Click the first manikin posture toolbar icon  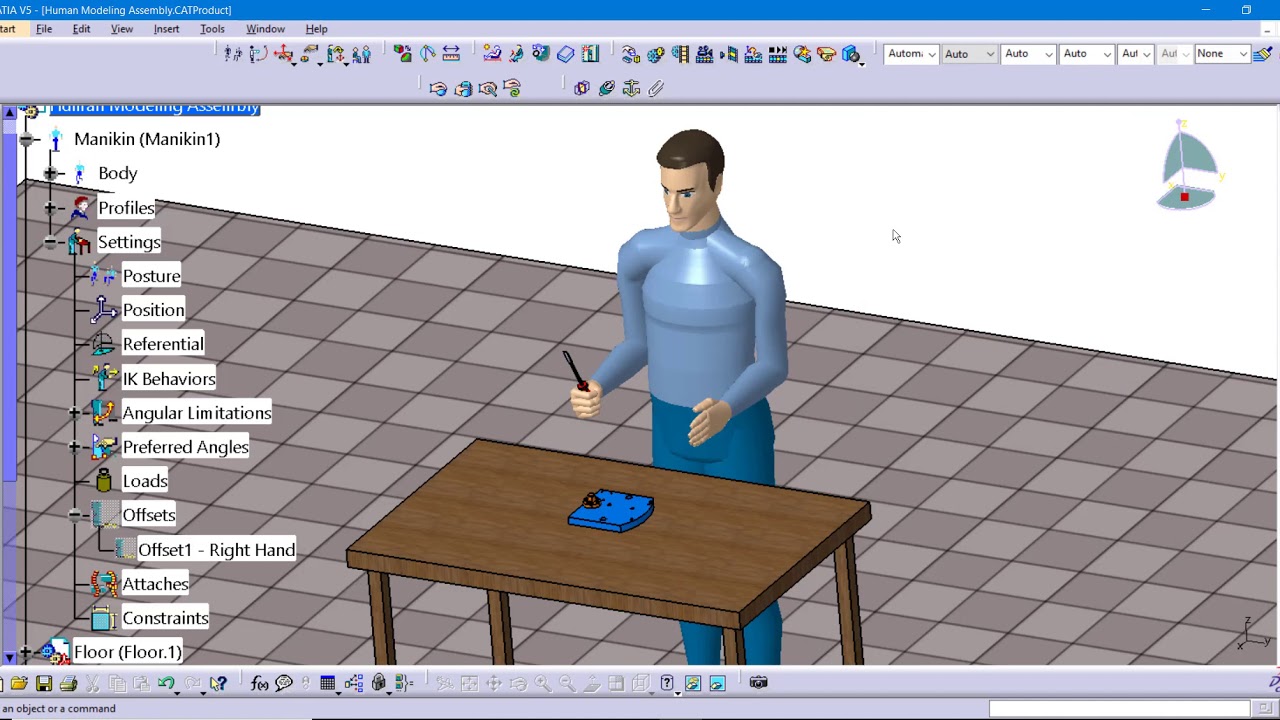231,53
